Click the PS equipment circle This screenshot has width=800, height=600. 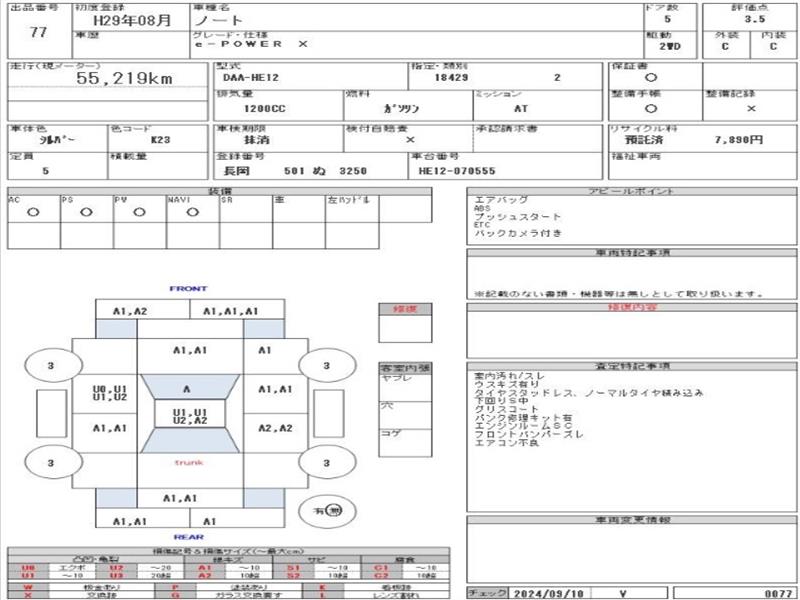click(x=86, y=212)
